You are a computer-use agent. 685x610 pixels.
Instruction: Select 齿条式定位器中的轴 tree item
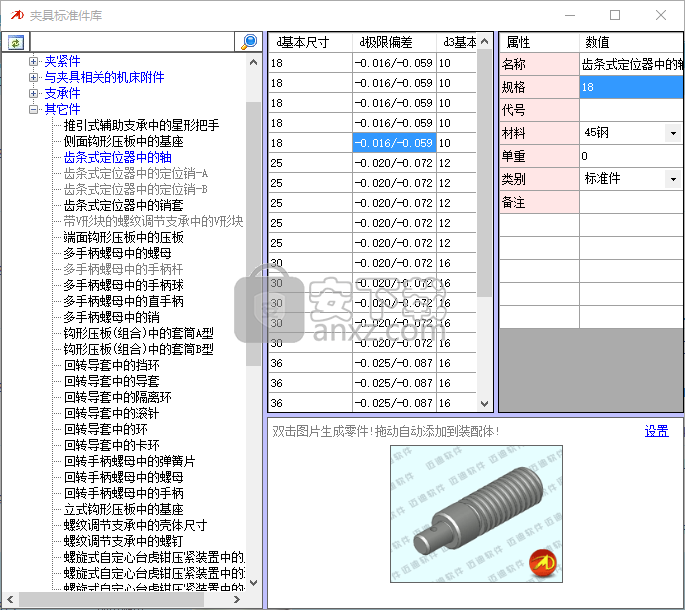(117, 157)
